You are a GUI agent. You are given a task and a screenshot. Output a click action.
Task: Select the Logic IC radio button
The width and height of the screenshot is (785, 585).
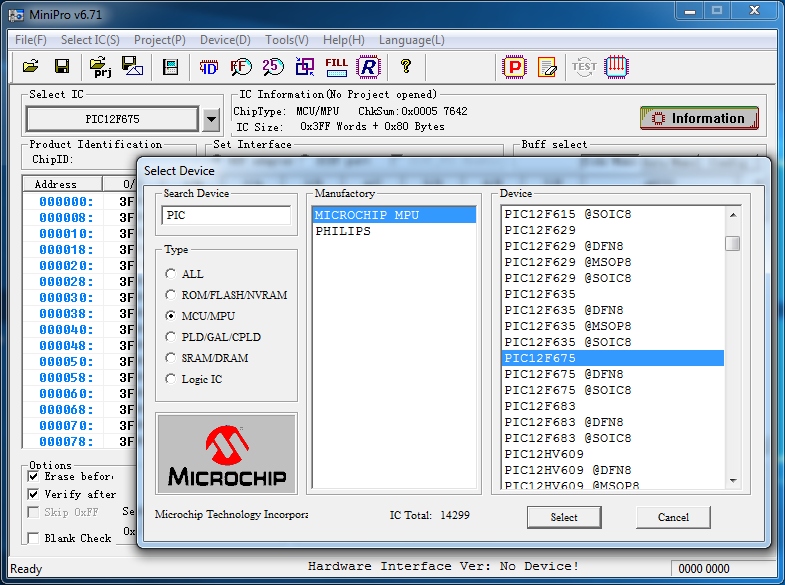[x=171, y=379]
